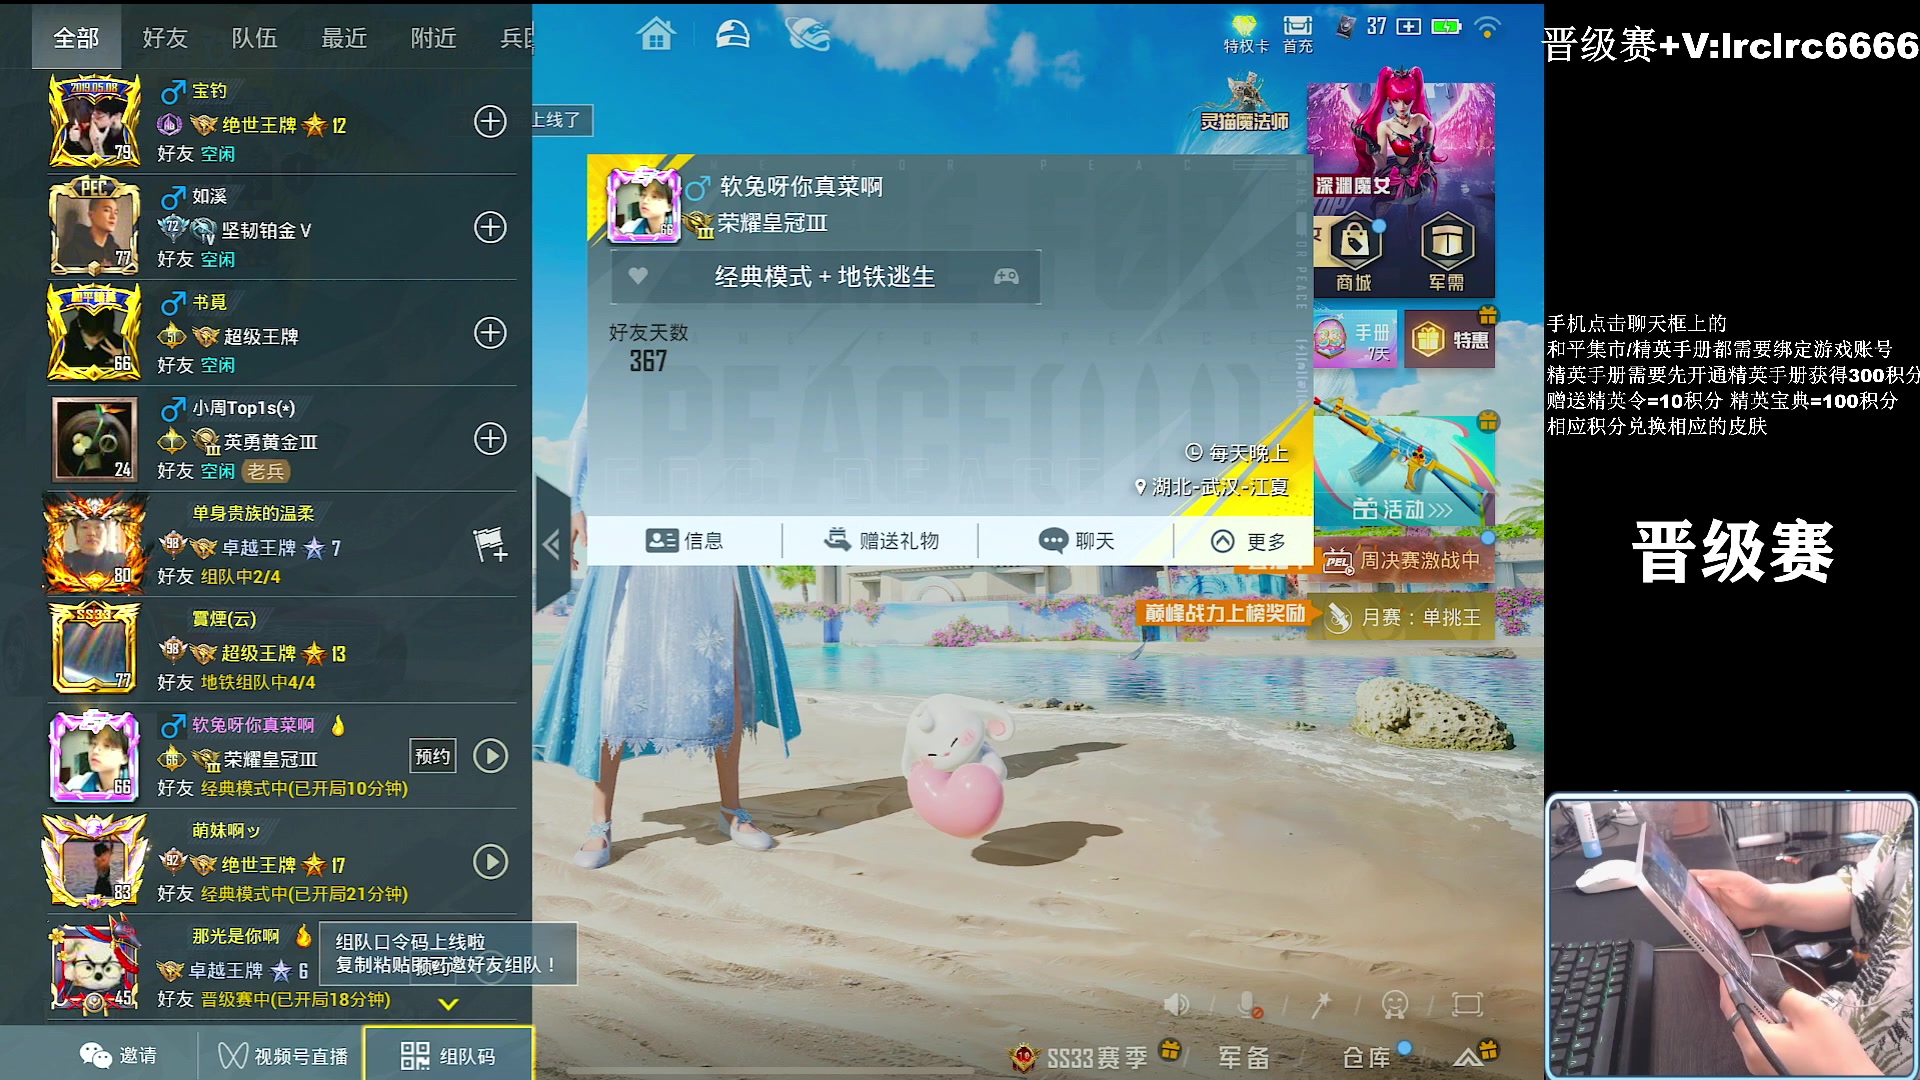Open 霭煙(云) friend avatar
1920x1080 pixels.
[95, 650]
